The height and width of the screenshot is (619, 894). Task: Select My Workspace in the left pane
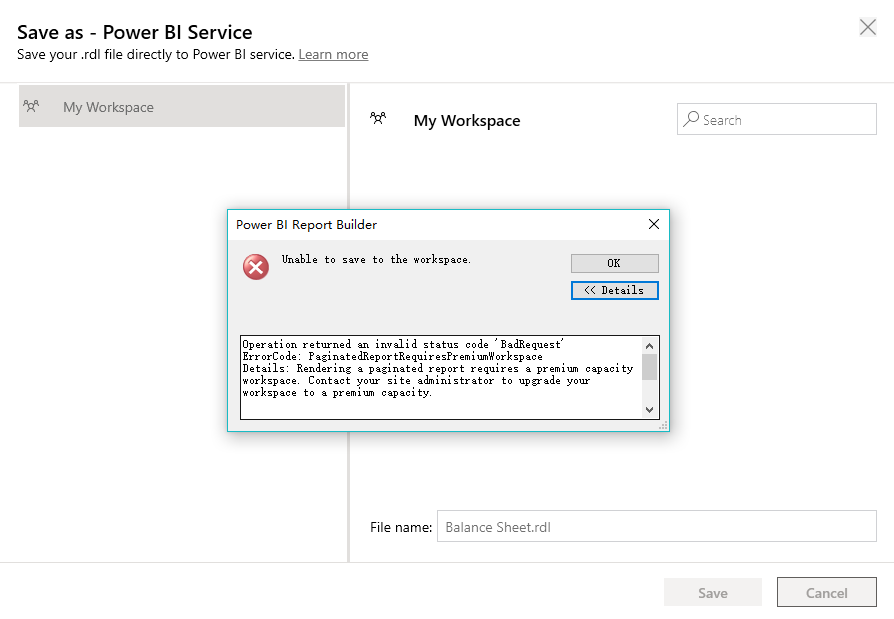[182, 106]
